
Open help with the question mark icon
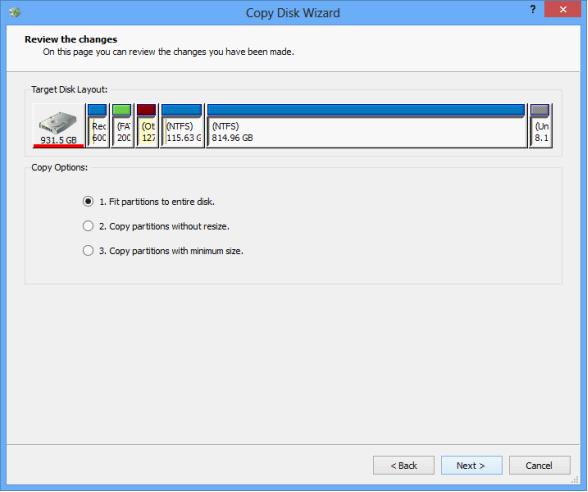coord(532,10)
